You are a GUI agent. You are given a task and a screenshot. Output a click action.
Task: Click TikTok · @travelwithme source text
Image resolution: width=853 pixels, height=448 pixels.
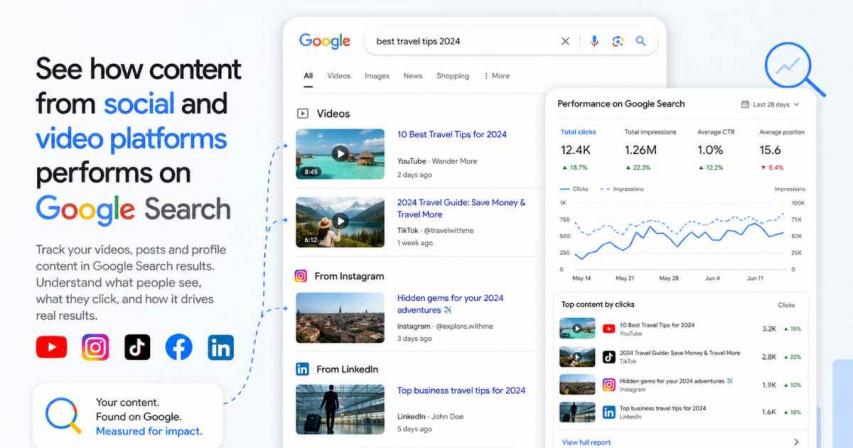tap(435, 231)
